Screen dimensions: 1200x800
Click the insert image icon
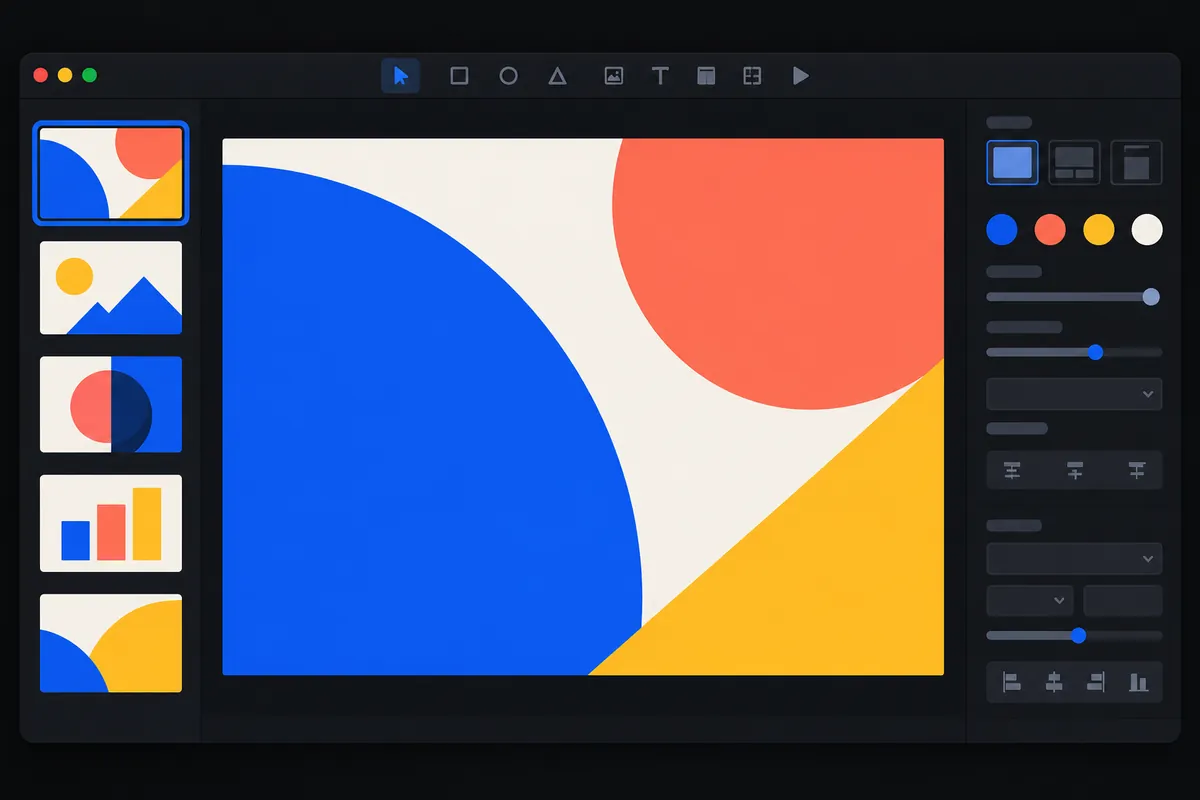(614, 76)
